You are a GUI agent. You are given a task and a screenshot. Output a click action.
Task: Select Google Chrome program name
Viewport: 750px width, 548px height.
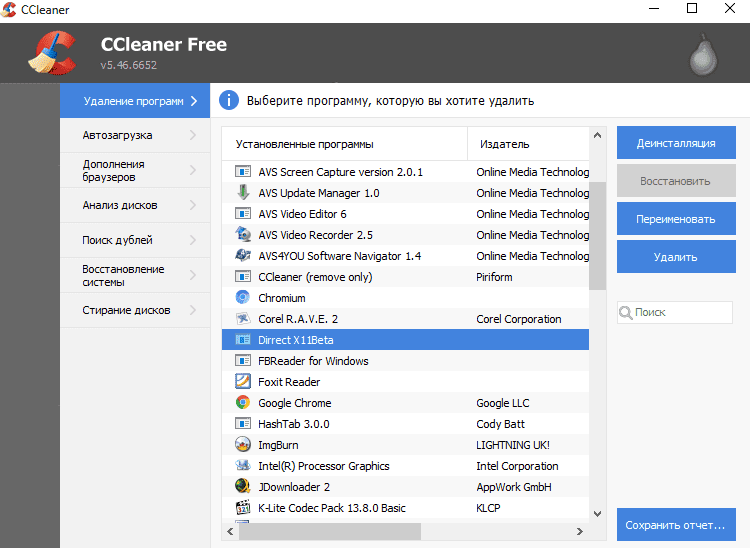coord(295,403)
